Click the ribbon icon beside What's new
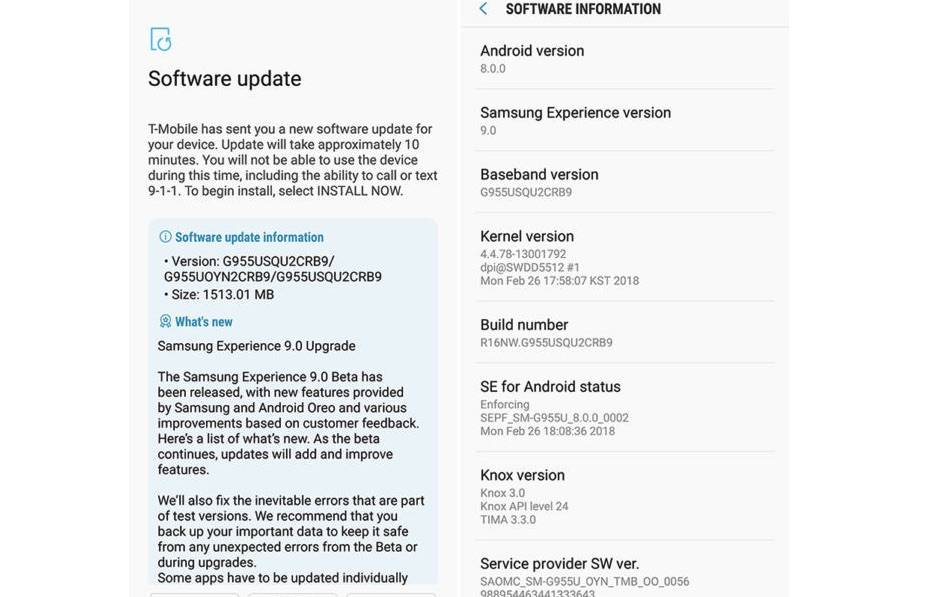927x597 pixels. pyautogui.click(x=166, y=322)
